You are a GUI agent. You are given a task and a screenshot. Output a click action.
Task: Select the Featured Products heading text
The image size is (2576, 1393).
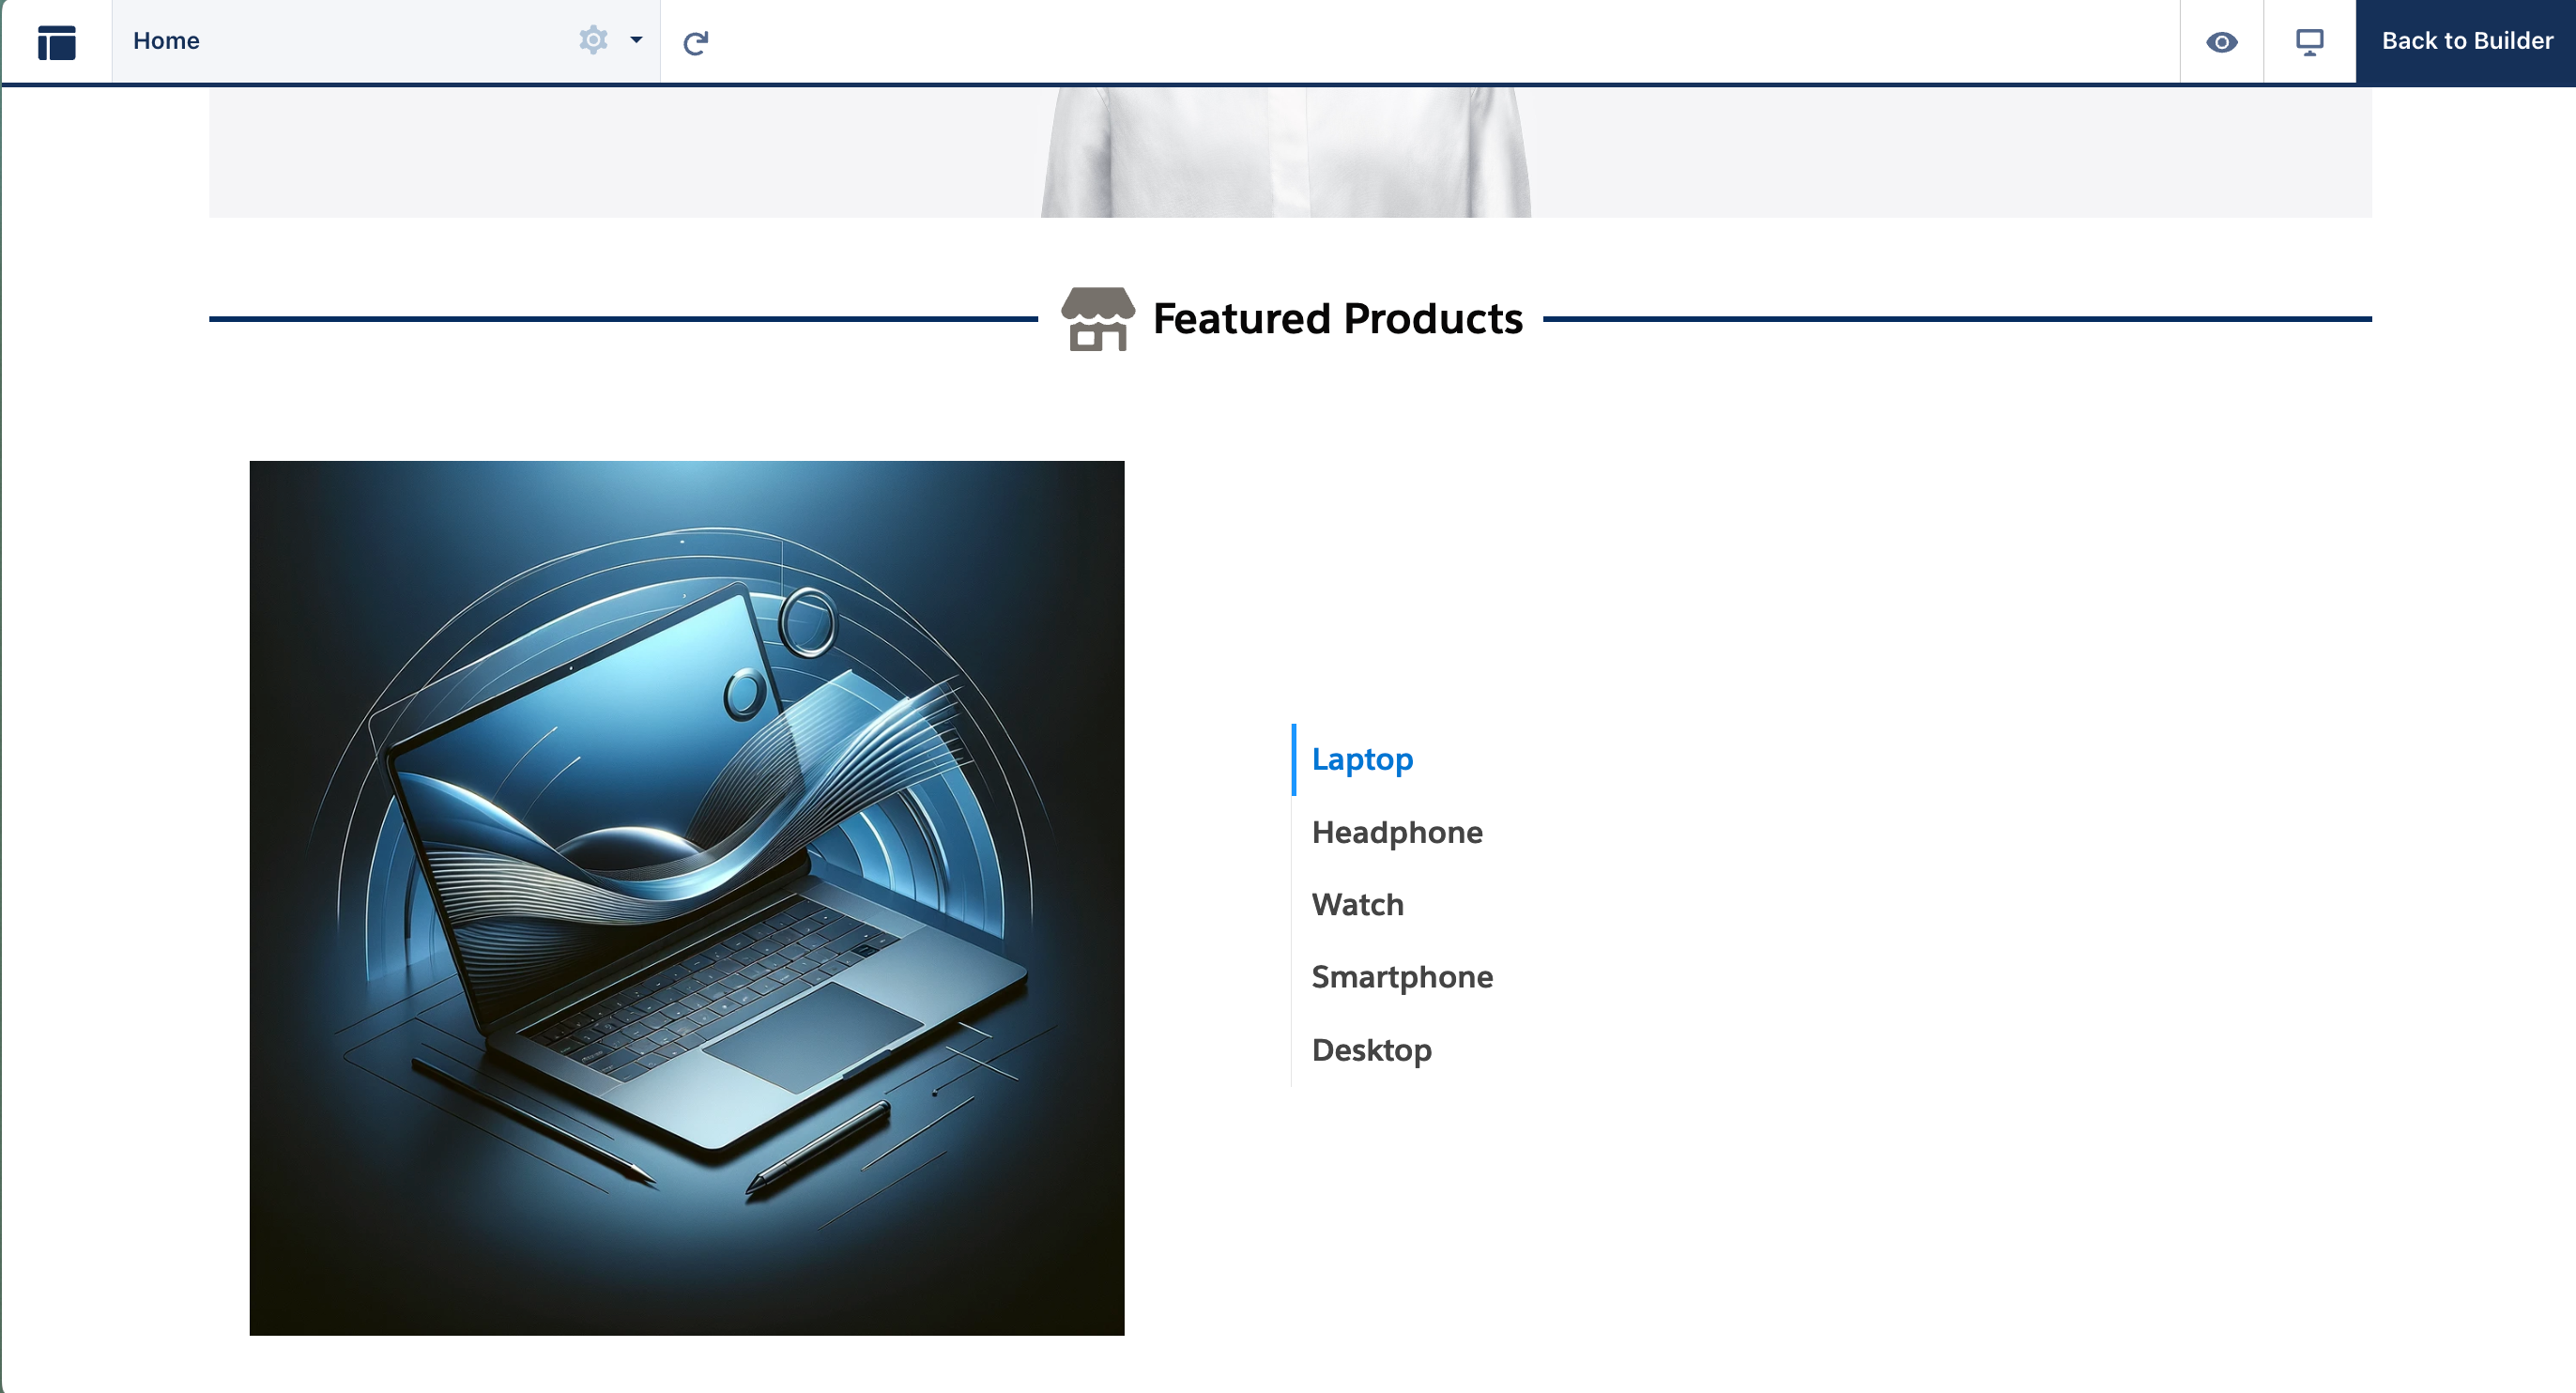coord(1337,319)
